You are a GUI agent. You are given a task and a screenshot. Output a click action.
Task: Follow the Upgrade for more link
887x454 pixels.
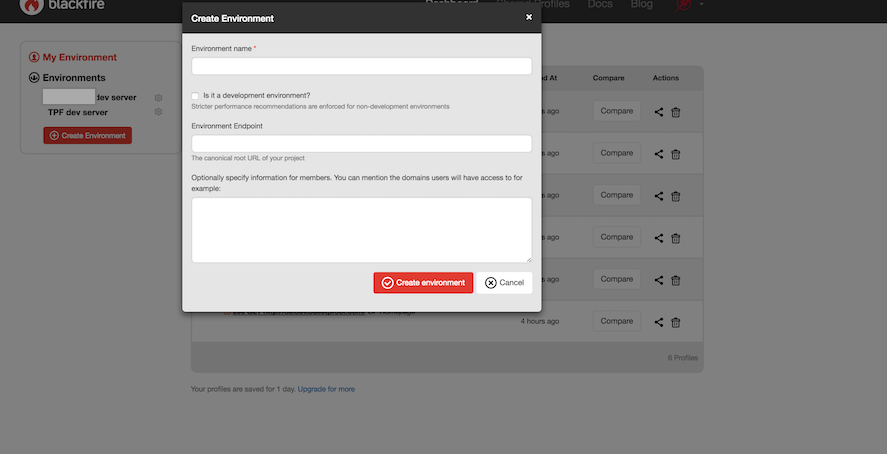pos(326,389)
